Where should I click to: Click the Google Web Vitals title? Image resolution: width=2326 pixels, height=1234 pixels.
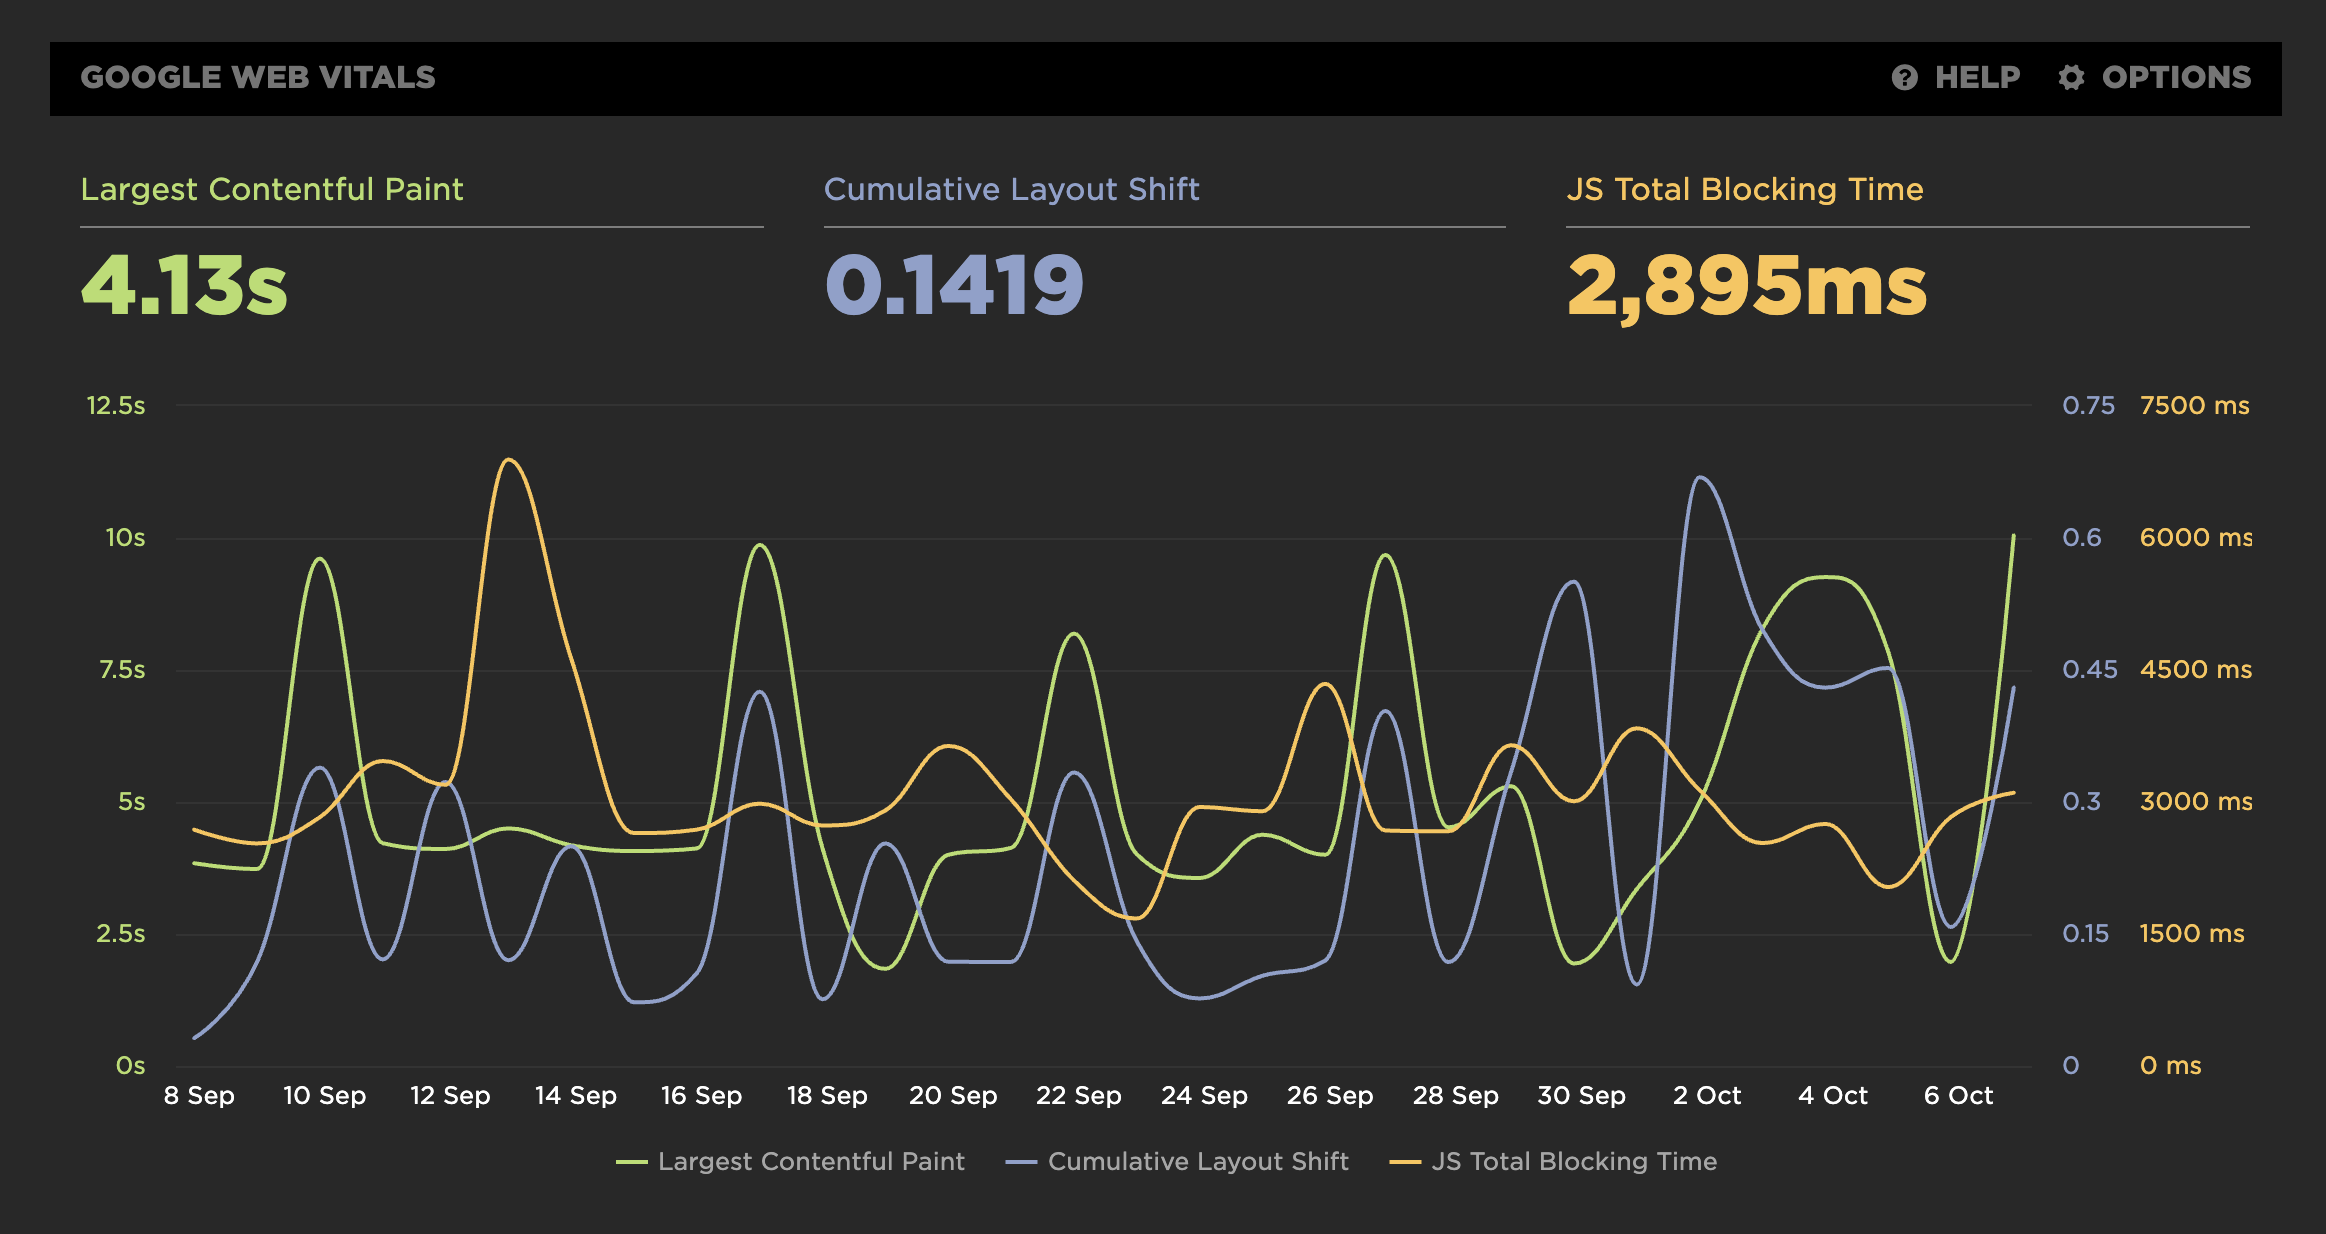[258, 78]
